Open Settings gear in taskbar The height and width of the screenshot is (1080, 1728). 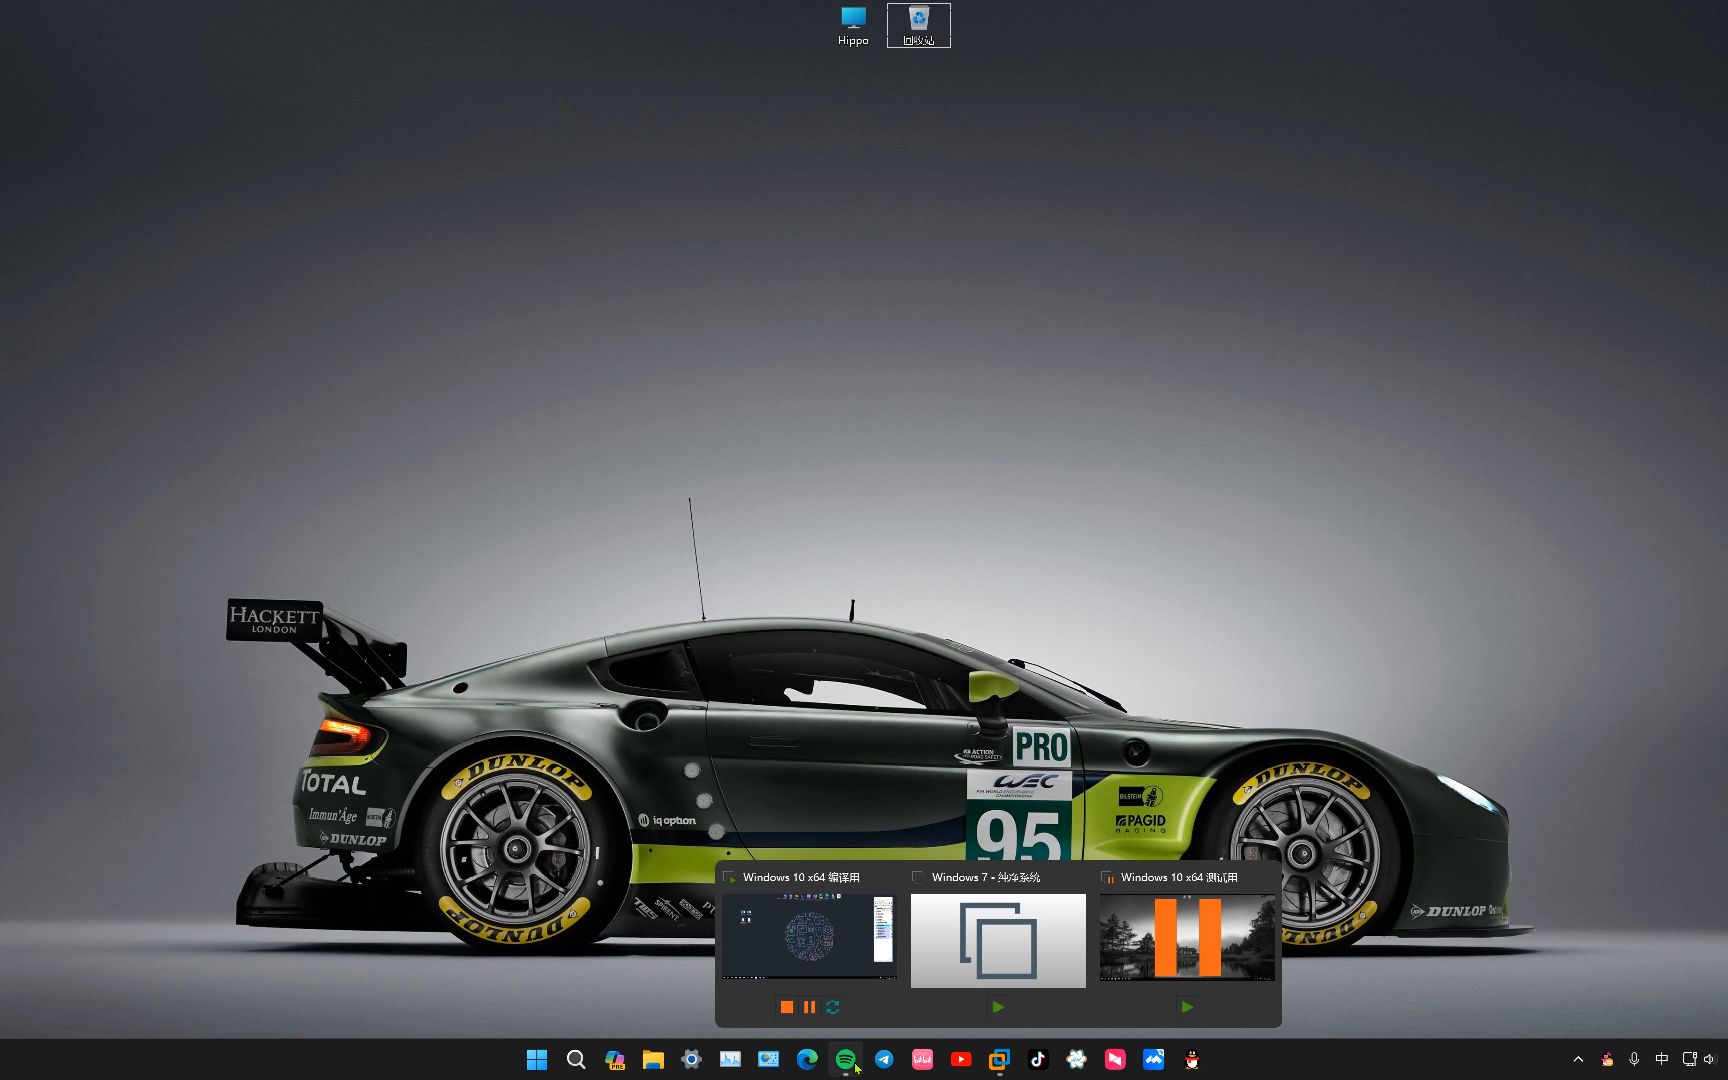pos(691,1059)
